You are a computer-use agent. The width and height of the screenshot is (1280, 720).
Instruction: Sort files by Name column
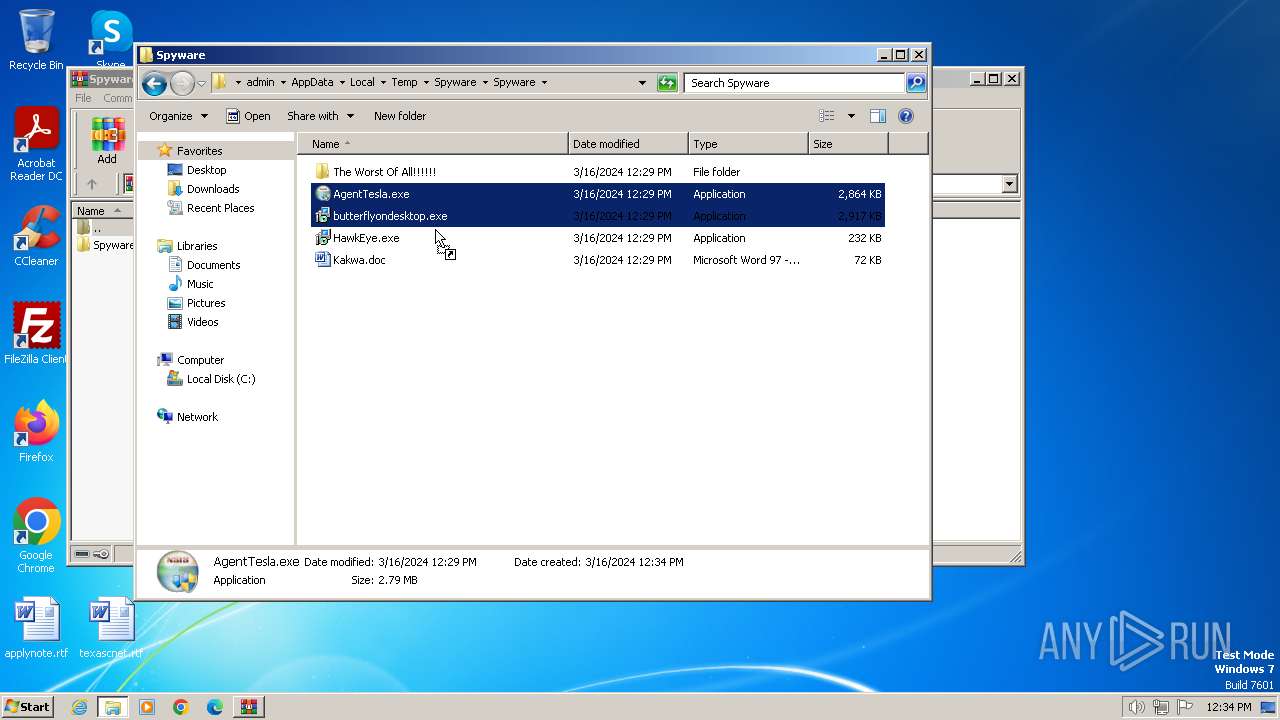(x=433, y=144)
